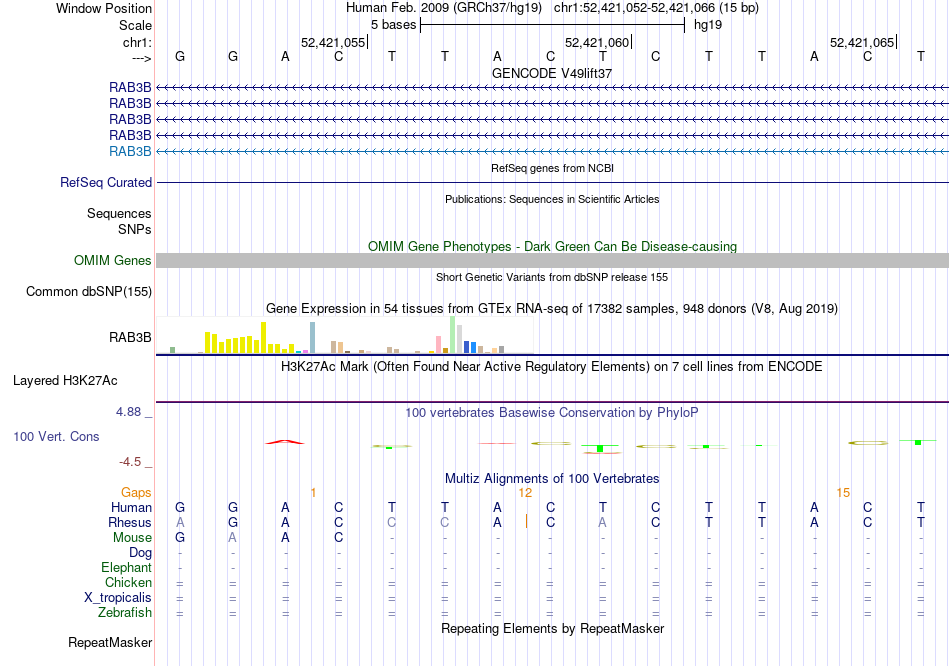
Task: Click the 4.88 PhyloP upper scale value
Action: tap(128, 412)
